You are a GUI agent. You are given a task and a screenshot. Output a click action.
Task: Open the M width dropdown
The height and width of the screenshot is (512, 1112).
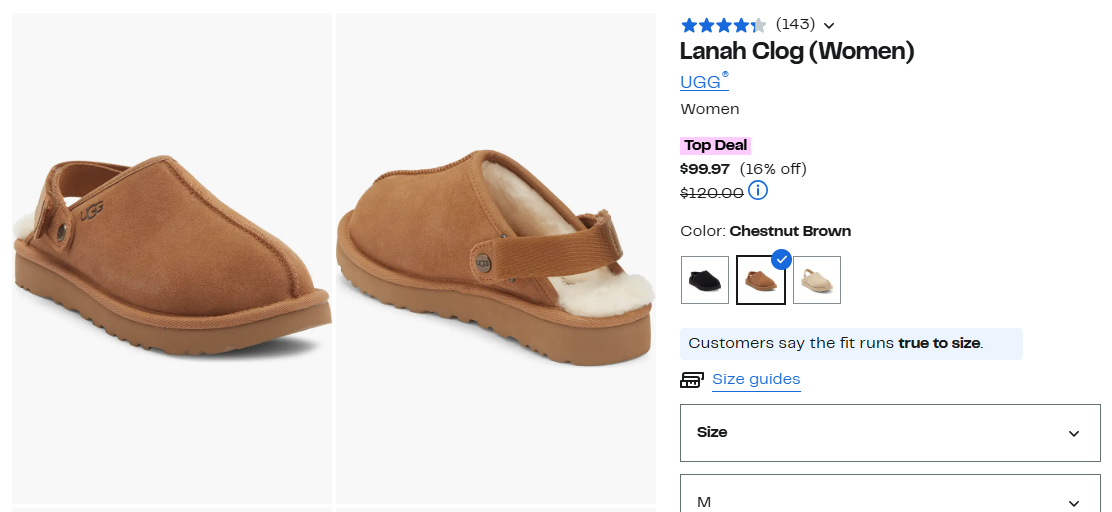coord(890,500)
